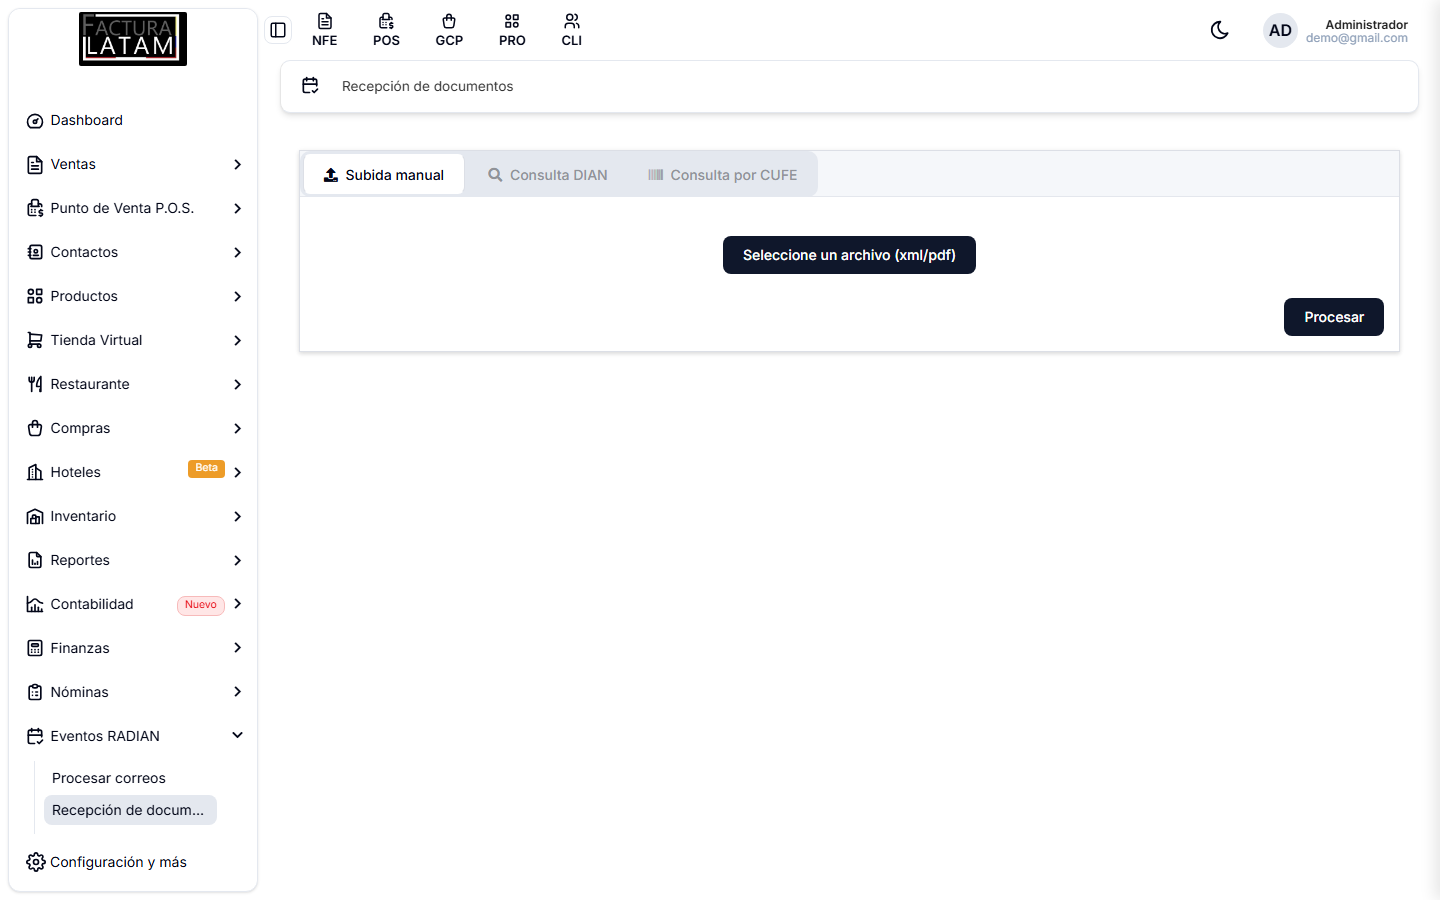Open the NFE shortcut icon
1440x900 pixels.
(324, 30)
